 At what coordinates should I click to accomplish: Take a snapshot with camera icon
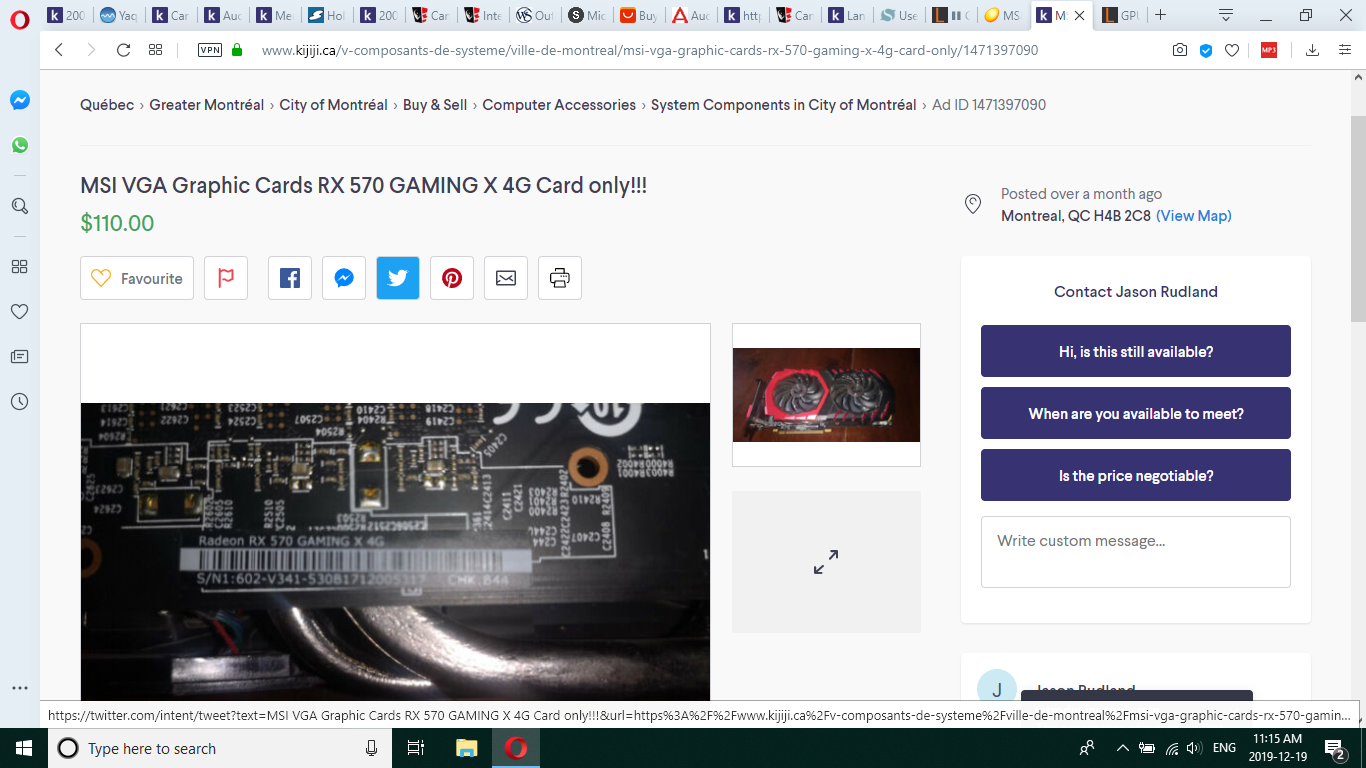(1180, 50)
